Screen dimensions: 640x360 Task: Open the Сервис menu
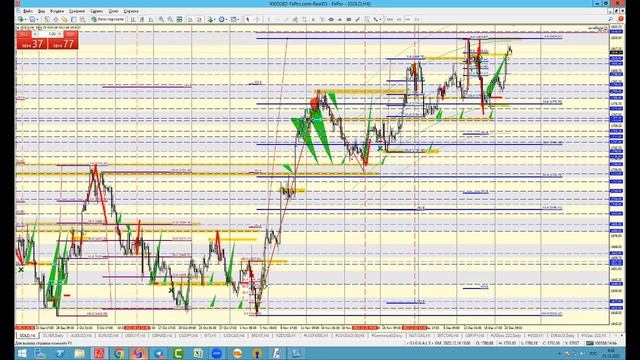click(x=96, y=11)
